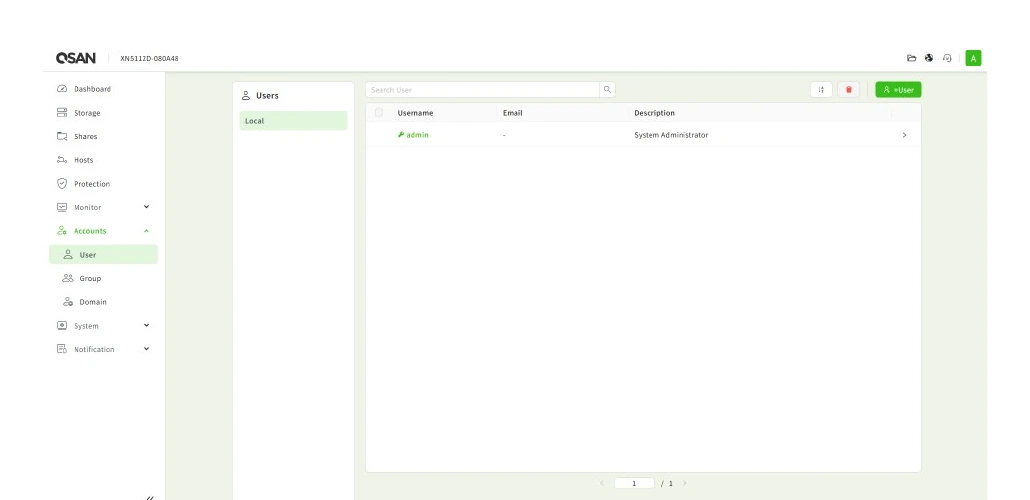Click the System Administrator description cell
This screenshot has width=1030, height=500.
pos(671,135)
